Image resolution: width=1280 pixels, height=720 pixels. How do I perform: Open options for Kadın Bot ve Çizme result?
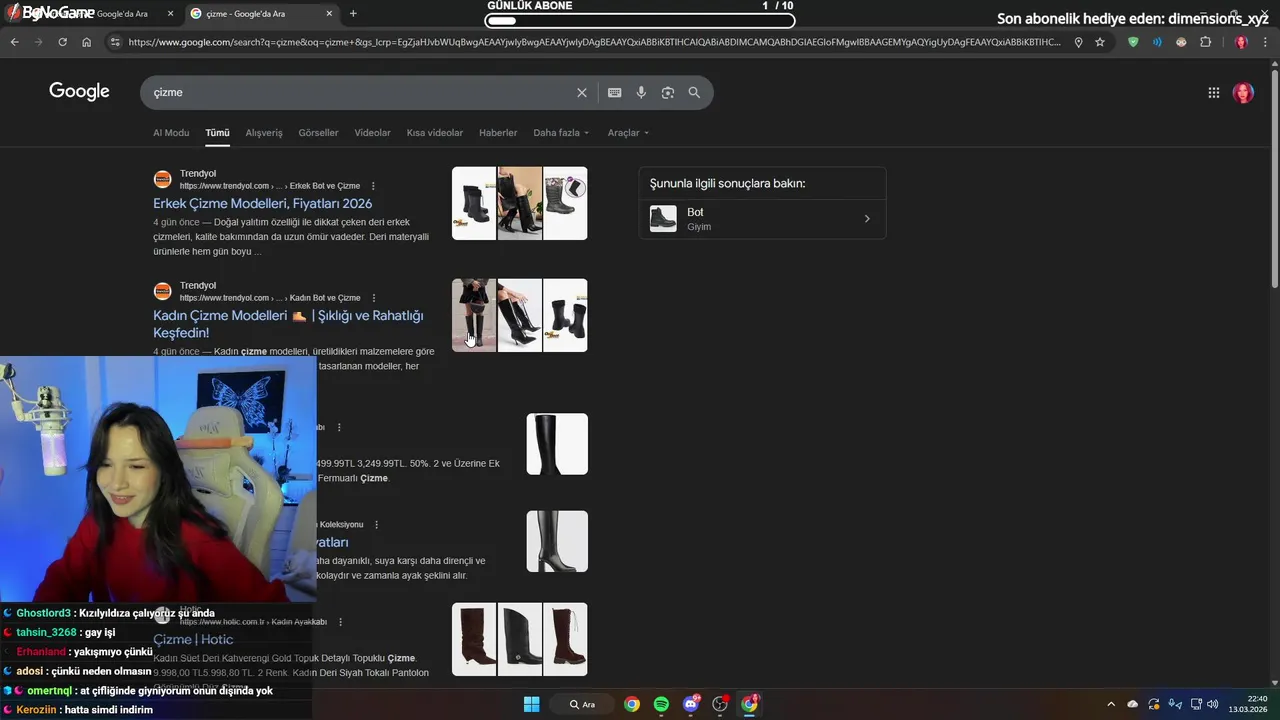(x=373, y=298)
